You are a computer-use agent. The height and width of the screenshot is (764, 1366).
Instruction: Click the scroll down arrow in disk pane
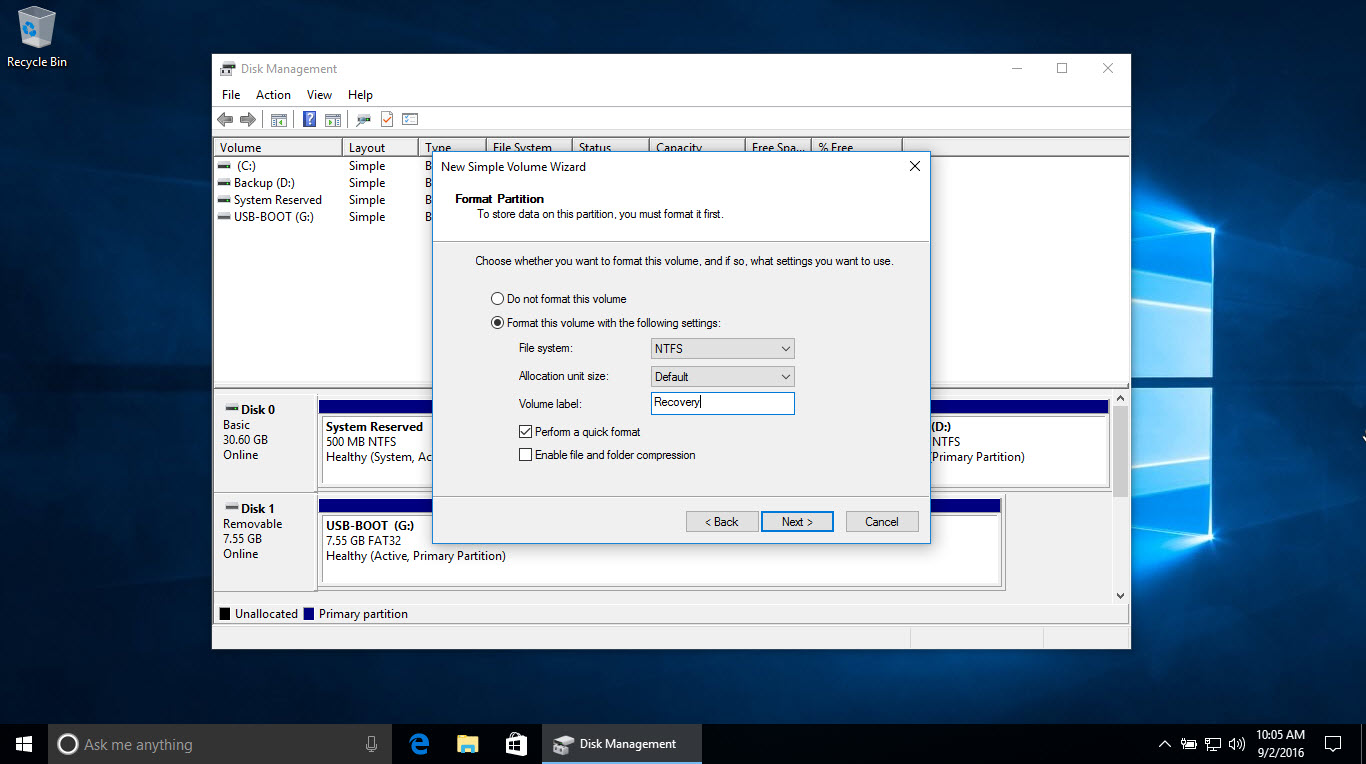tap(1121, 595)
